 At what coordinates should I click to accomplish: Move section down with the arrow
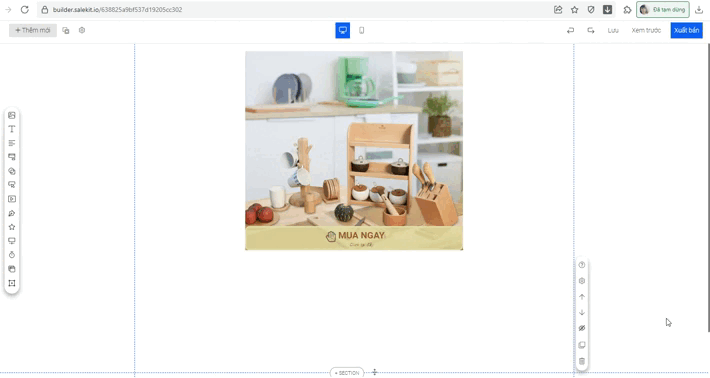[x=582, y=312]
